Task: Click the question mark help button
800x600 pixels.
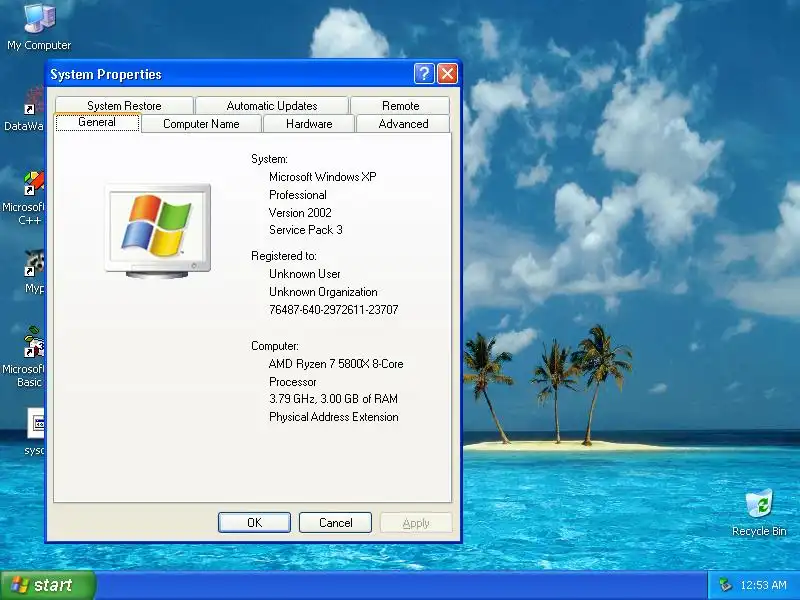Action: [x=423, y=74]
